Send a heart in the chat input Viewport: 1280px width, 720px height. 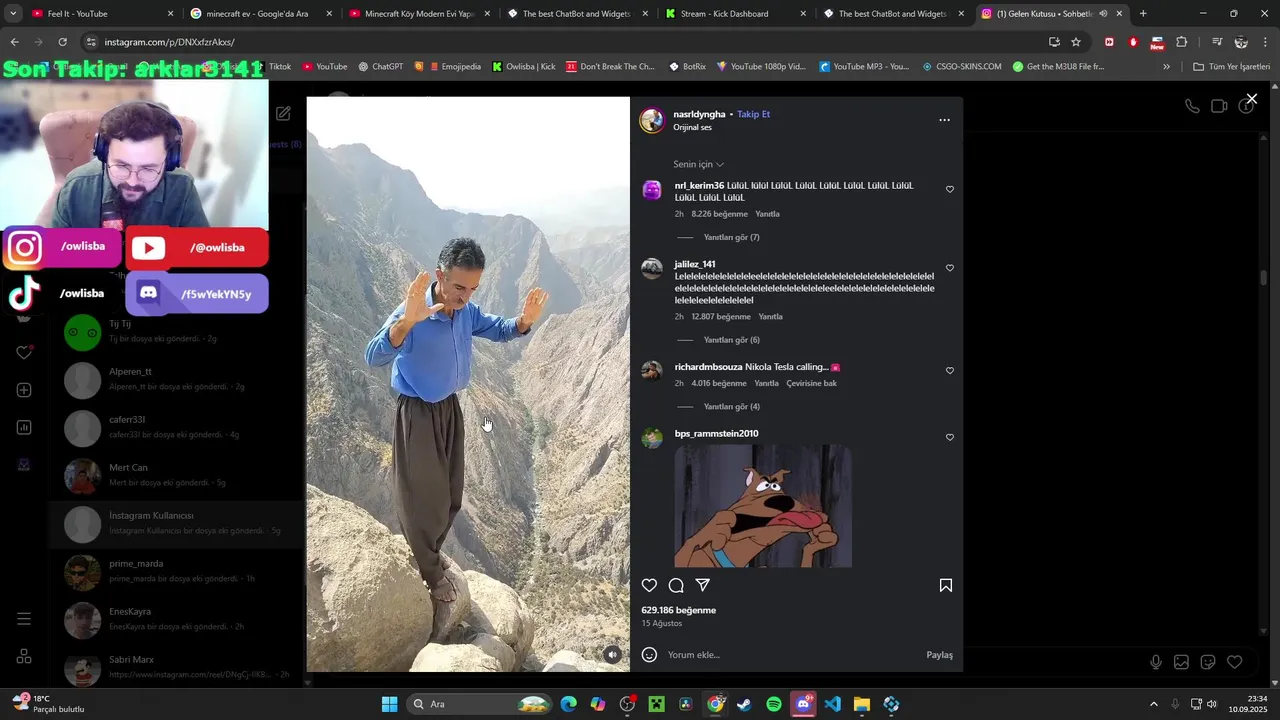pos(1235,662)
